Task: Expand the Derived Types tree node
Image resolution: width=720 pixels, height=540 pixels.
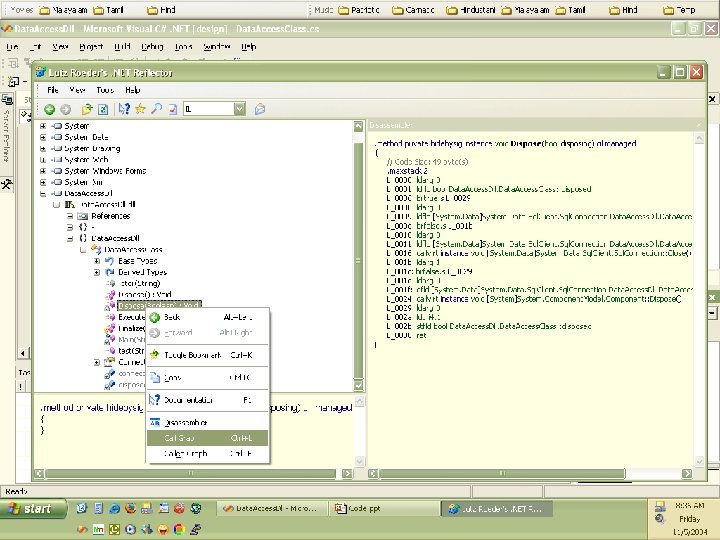Action: (x=97, y=271)
